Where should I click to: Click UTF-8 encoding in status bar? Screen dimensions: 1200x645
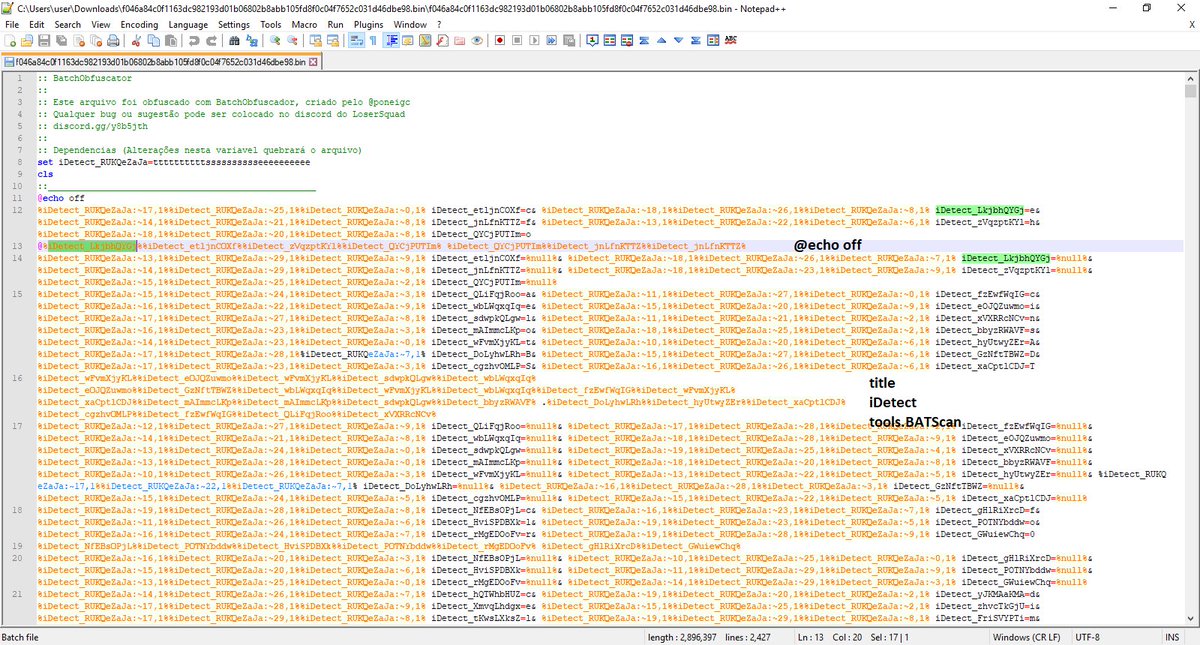[1087, 637]
